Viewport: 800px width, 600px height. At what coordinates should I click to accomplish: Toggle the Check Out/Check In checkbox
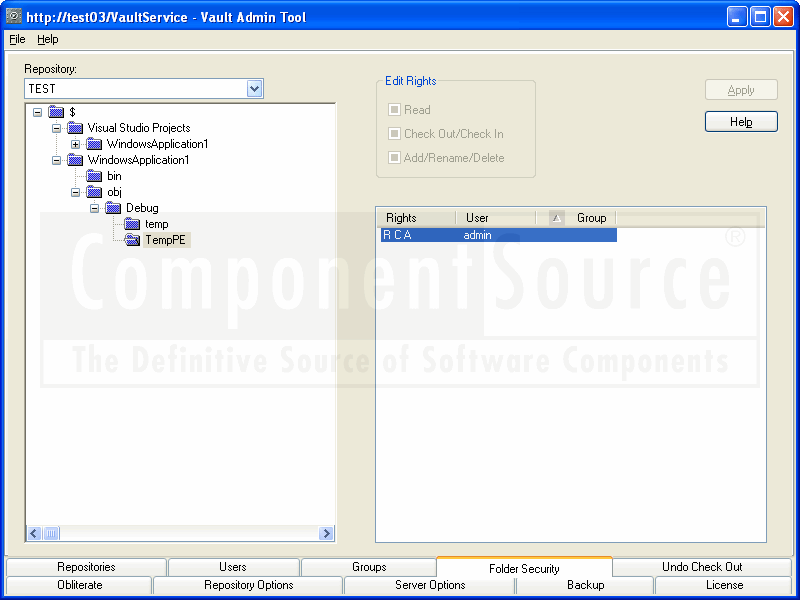394,134
